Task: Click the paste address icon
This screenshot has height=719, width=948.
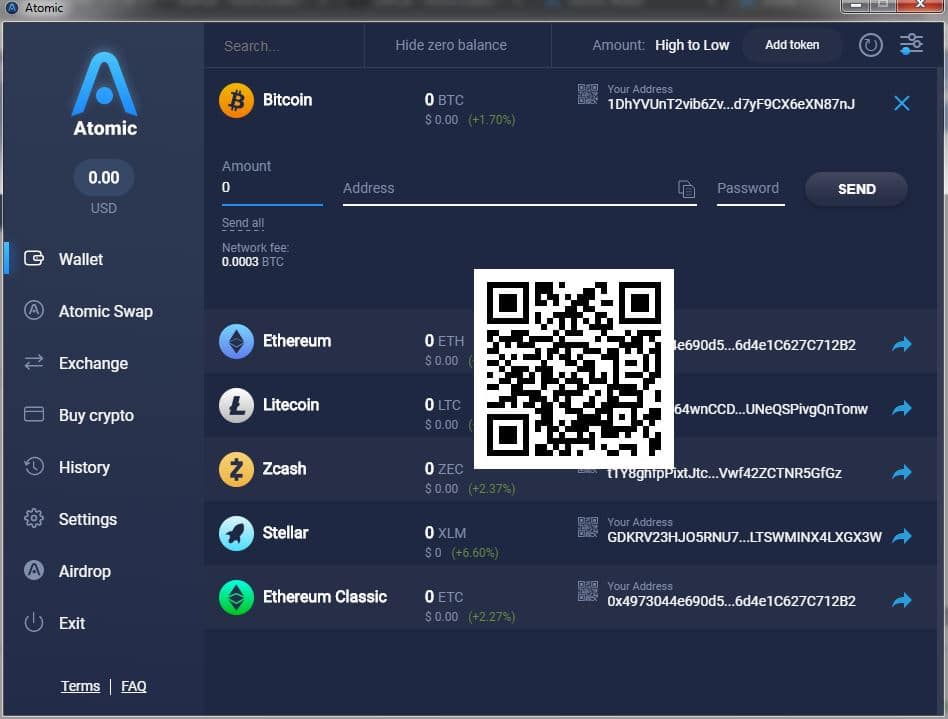Action: (686, 189)
